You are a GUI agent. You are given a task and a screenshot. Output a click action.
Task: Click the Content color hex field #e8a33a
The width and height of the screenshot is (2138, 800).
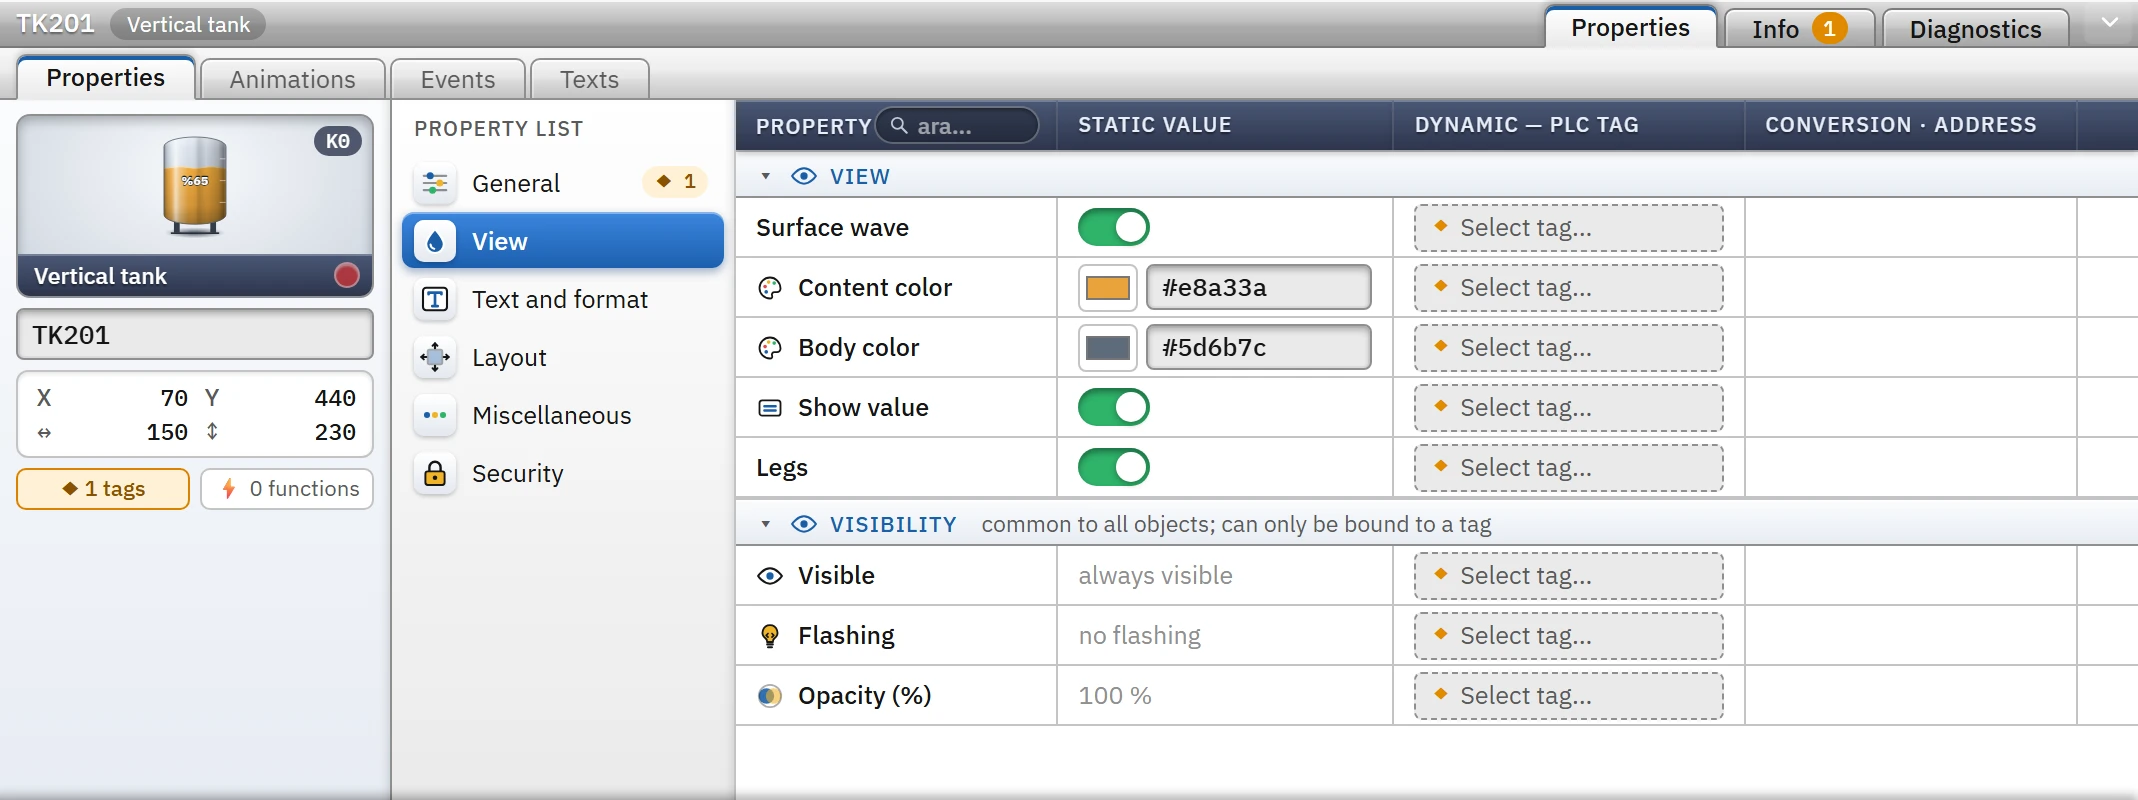(1258, 288)
